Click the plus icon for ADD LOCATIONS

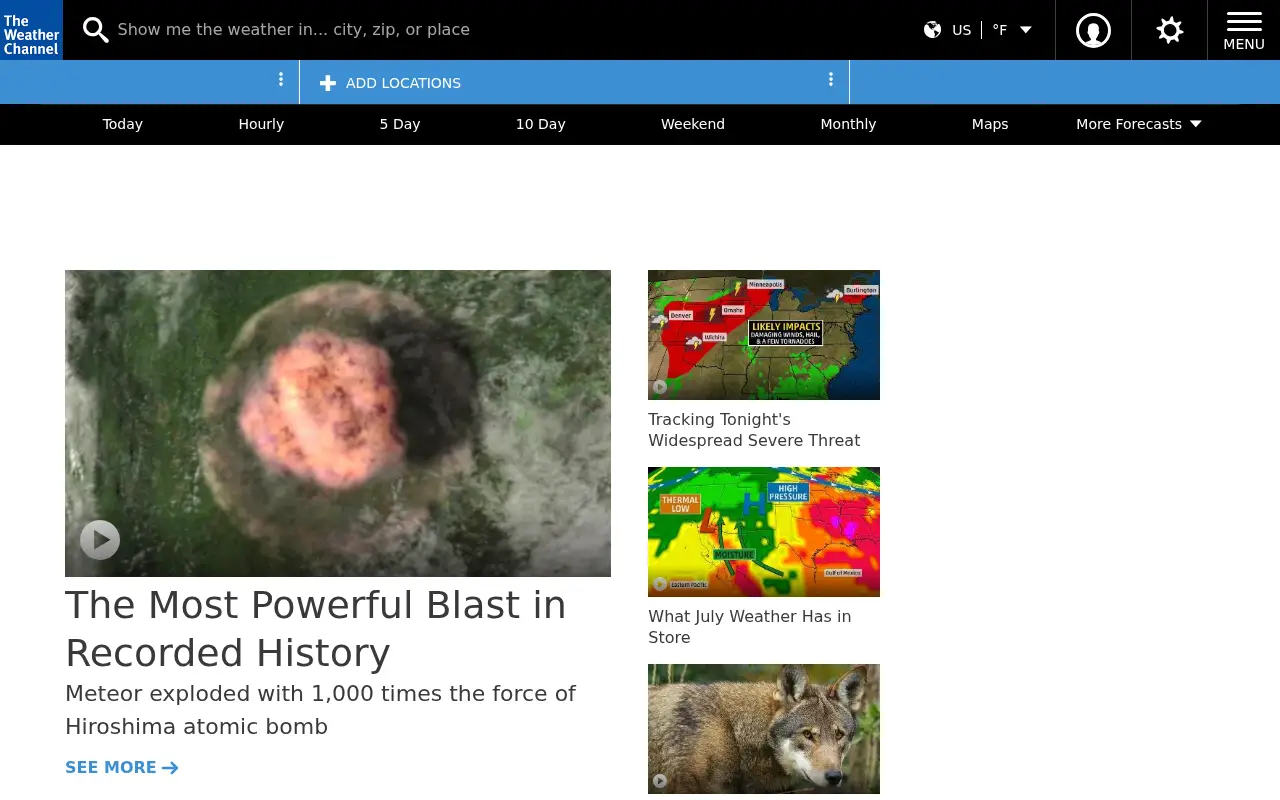click(328, 83)
